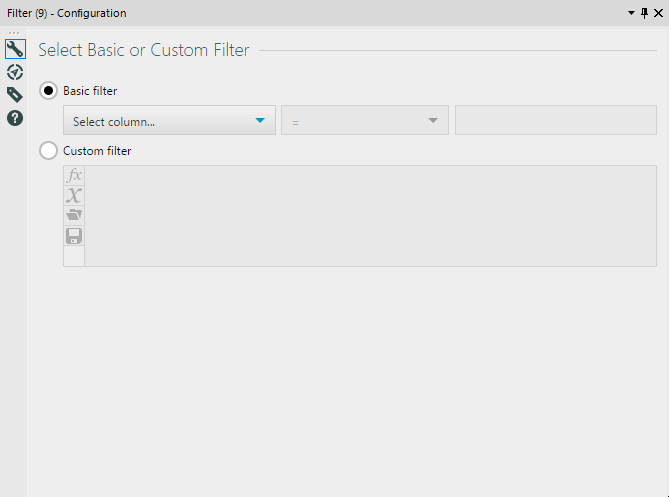Click the three-dot grip above the sidebar
Image resolution: width=669 pixels, height=497 pixels.
(14, 33)
